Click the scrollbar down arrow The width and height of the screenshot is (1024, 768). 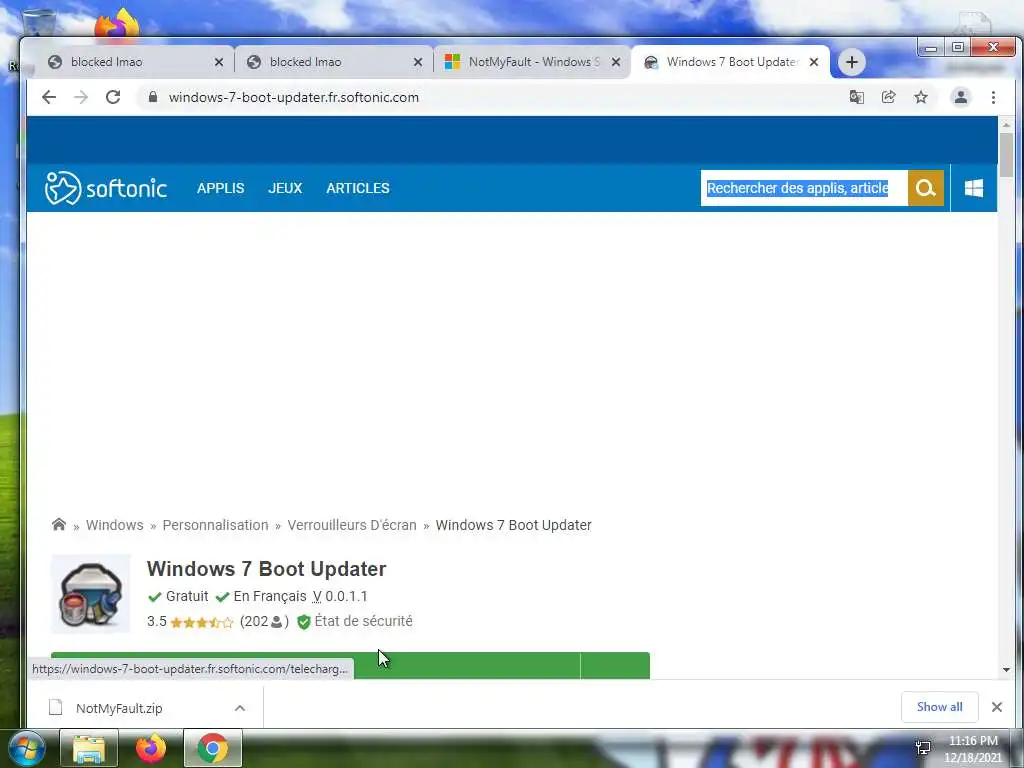[1006, 669]
